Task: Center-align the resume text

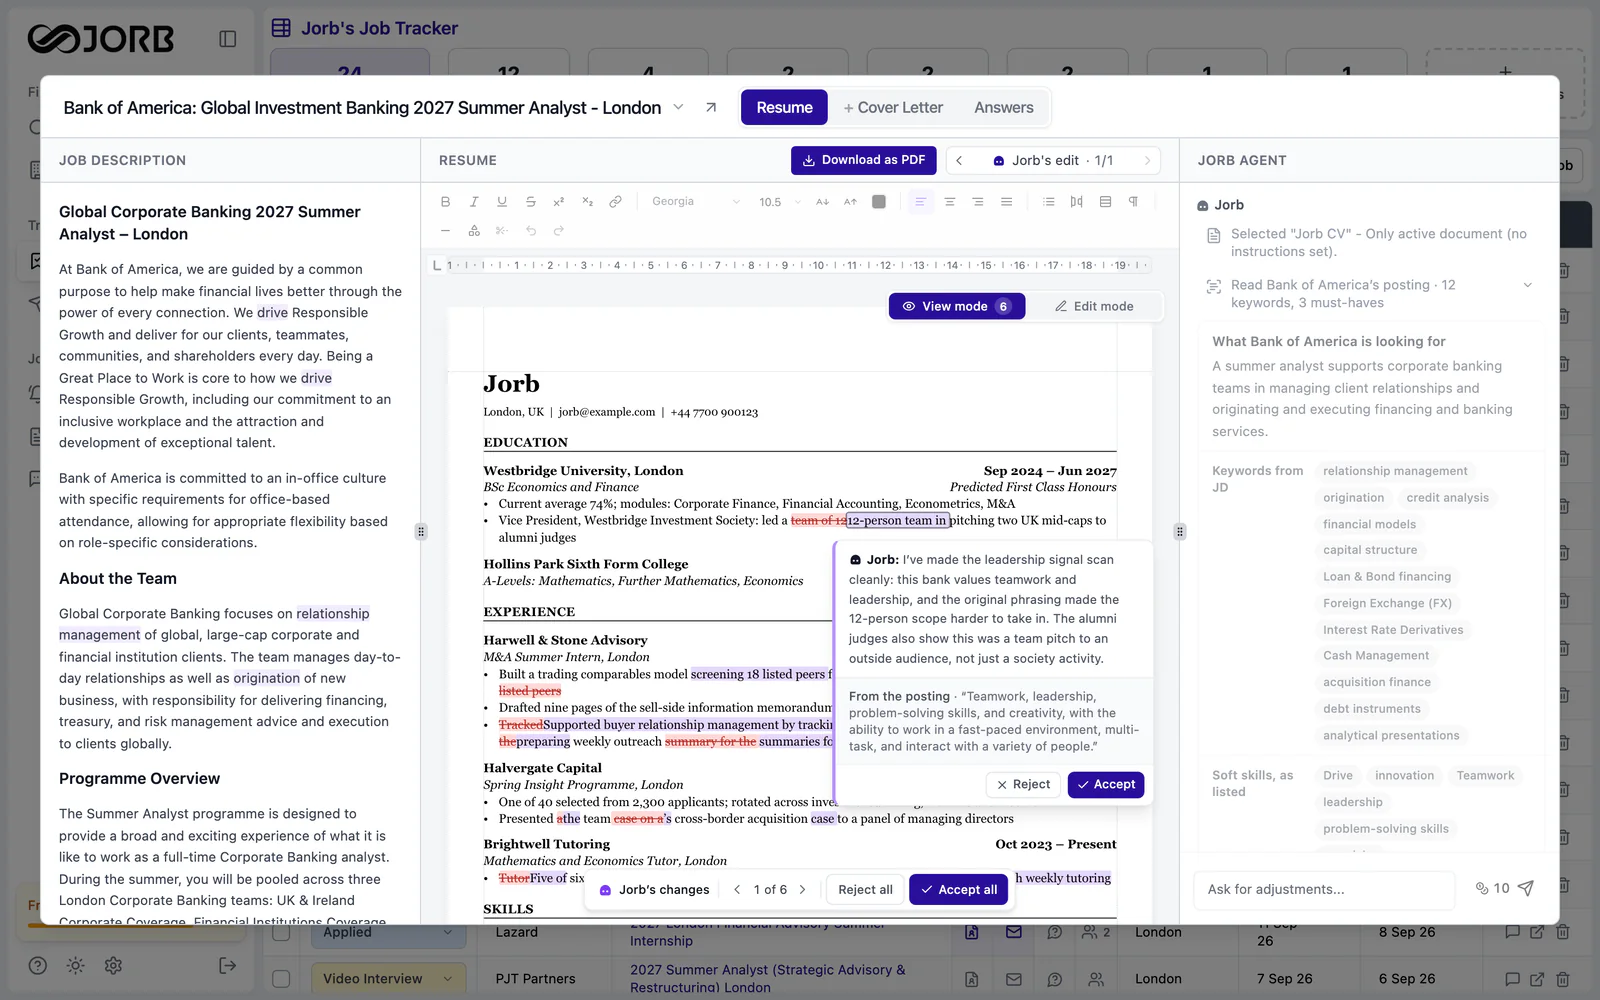Action: click(950, 202)
